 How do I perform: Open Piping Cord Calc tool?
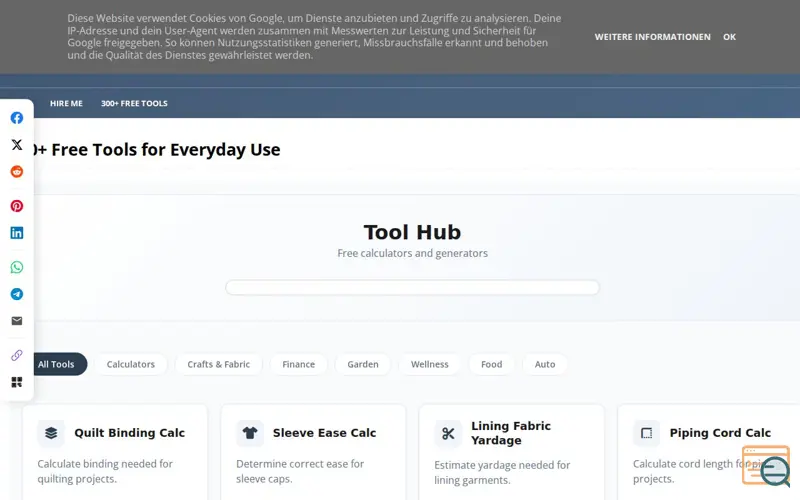coord(720,433)
